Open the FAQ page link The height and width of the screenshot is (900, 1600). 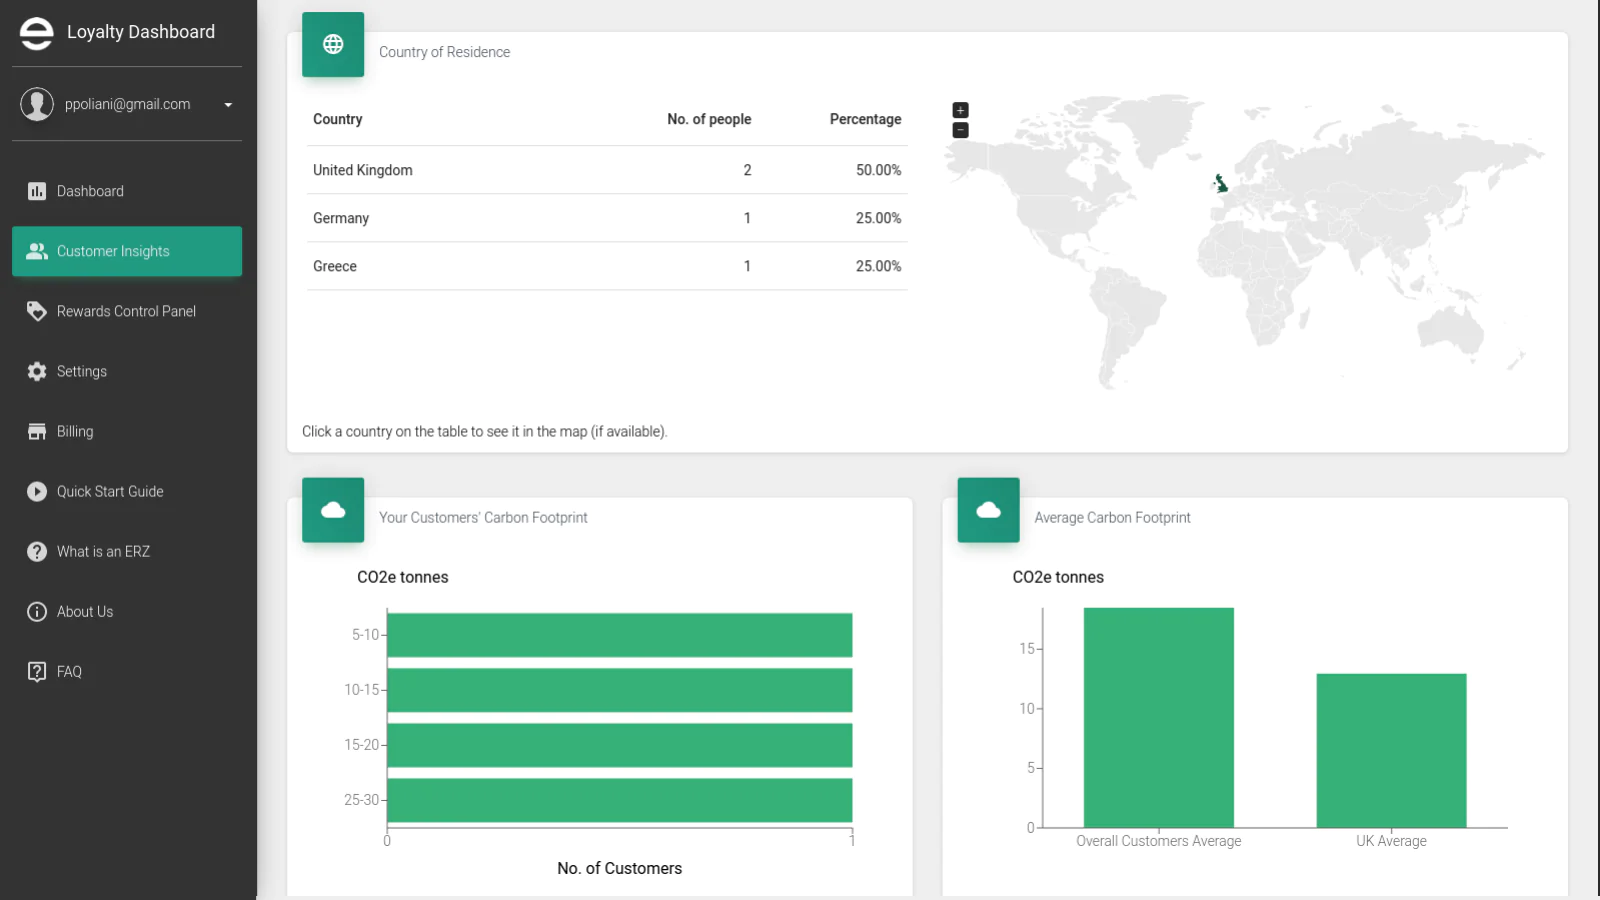click(x=69, y=671)
